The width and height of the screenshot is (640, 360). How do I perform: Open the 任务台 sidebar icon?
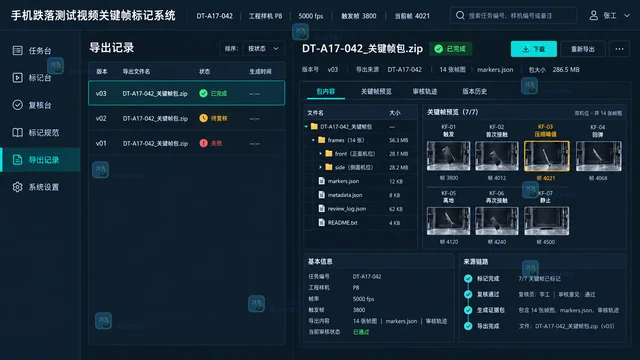pos(18,51)
